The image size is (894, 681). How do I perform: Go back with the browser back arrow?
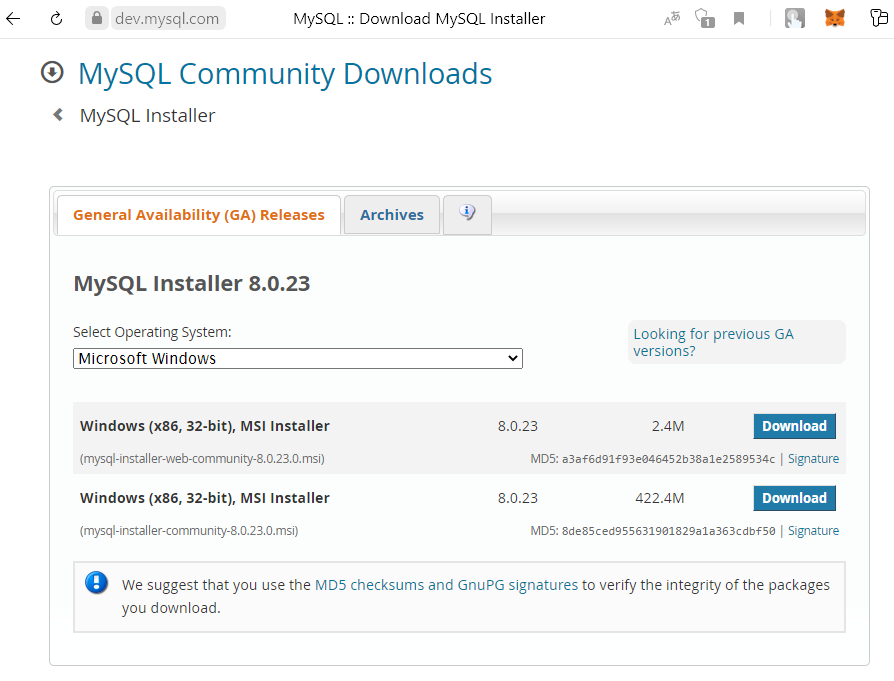(13, 19)
